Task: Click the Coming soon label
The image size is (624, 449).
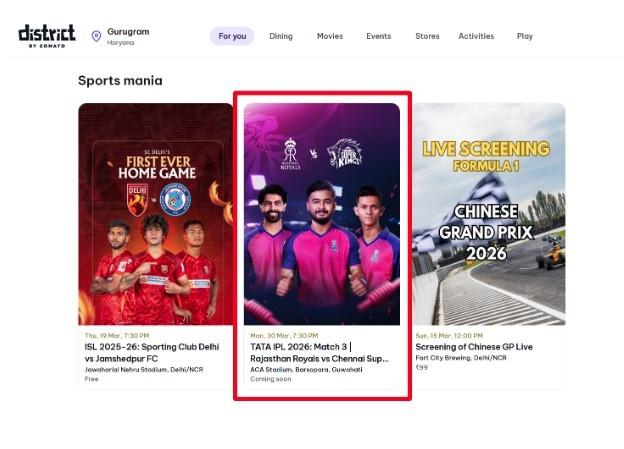Action: click(271, 379)
